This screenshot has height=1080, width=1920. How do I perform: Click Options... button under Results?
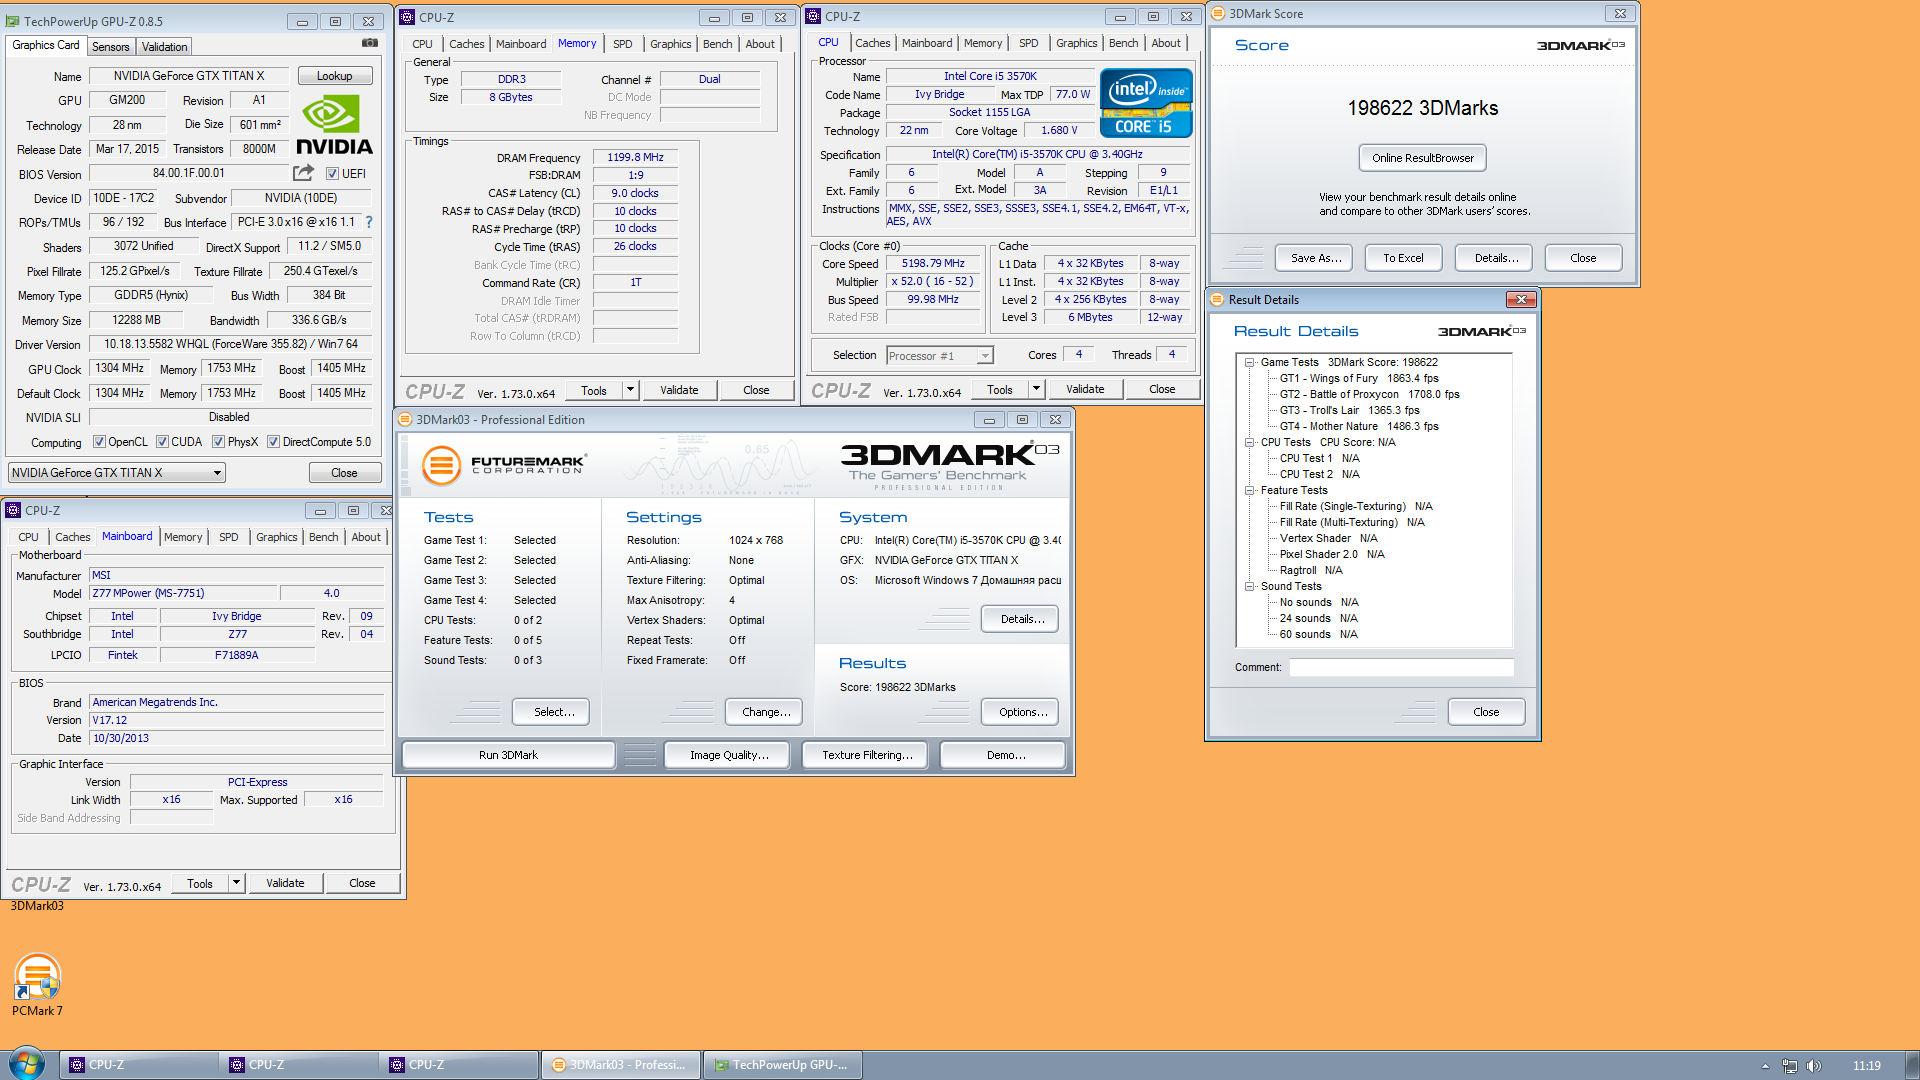tap(1020, 712)
